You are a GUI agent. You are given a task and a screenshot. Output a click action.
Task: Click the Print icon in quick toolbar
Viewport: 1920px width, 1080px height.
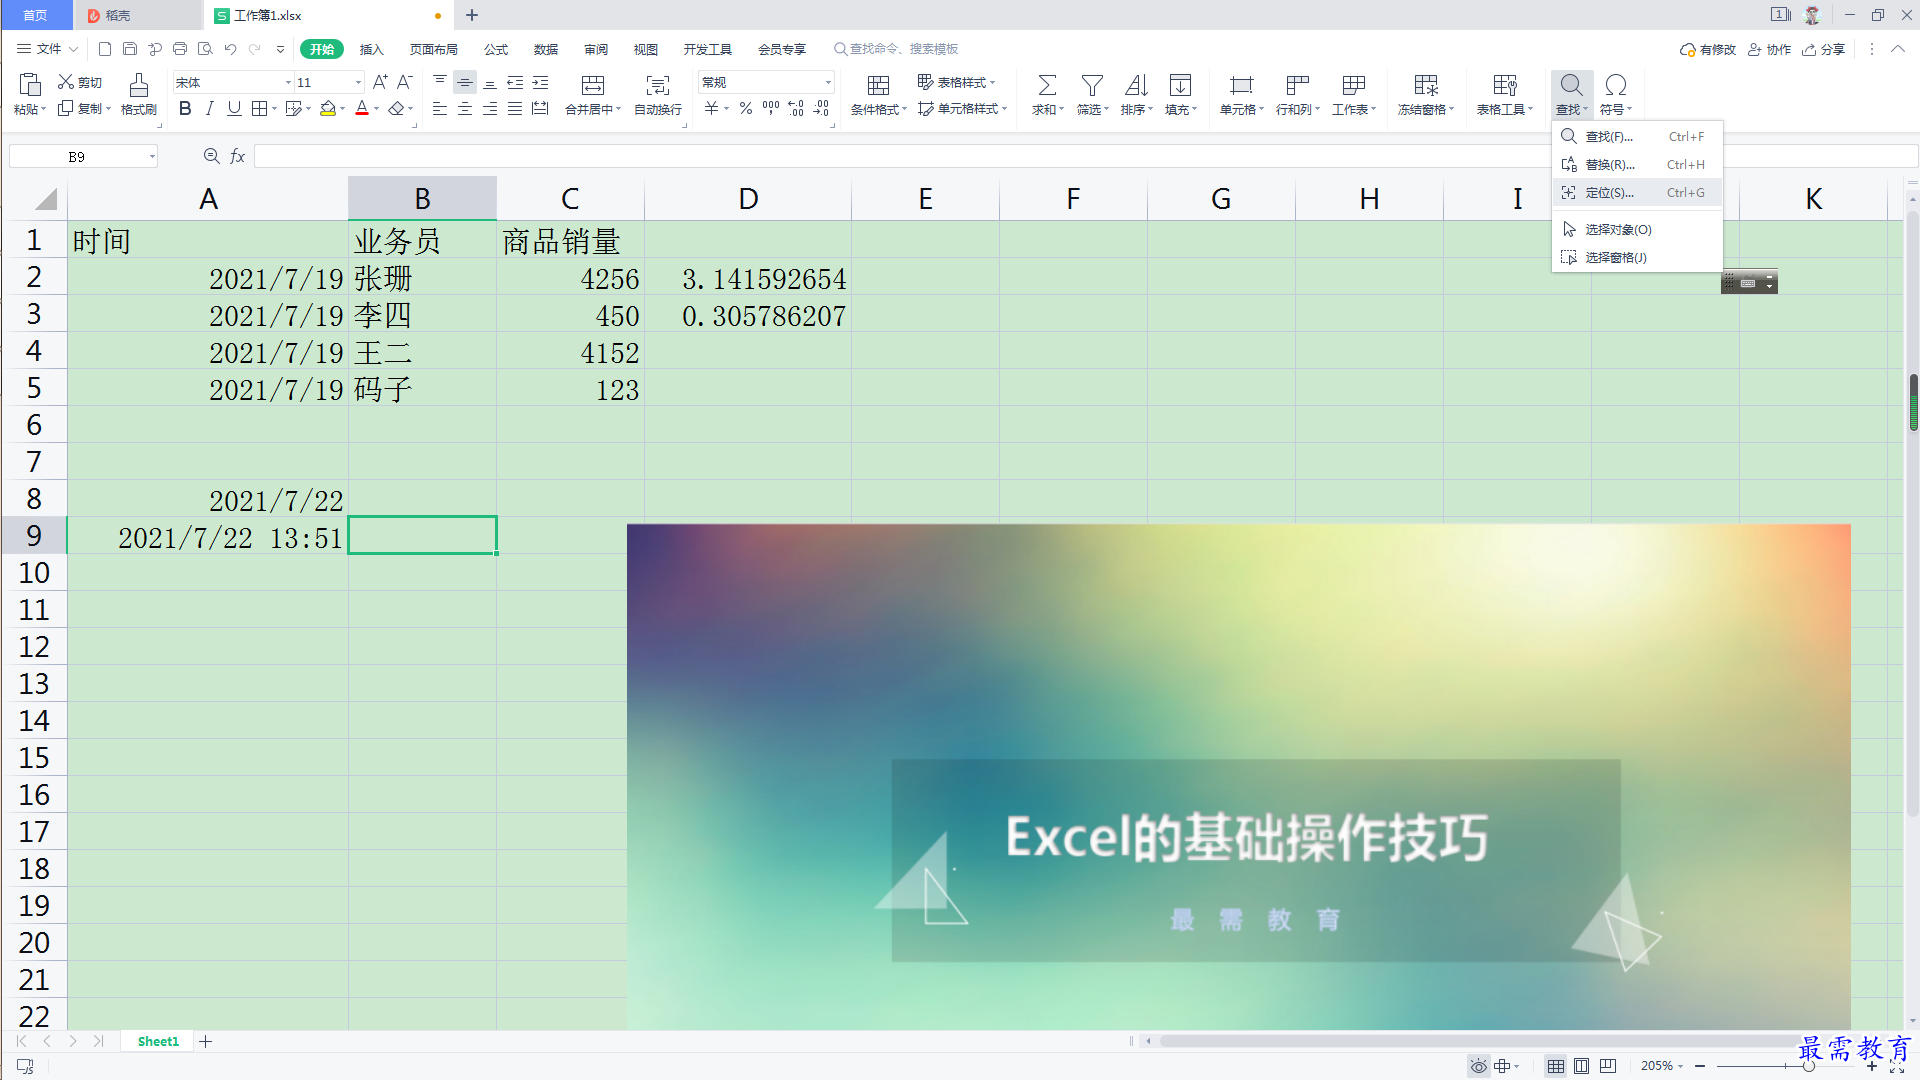[180, 49]
